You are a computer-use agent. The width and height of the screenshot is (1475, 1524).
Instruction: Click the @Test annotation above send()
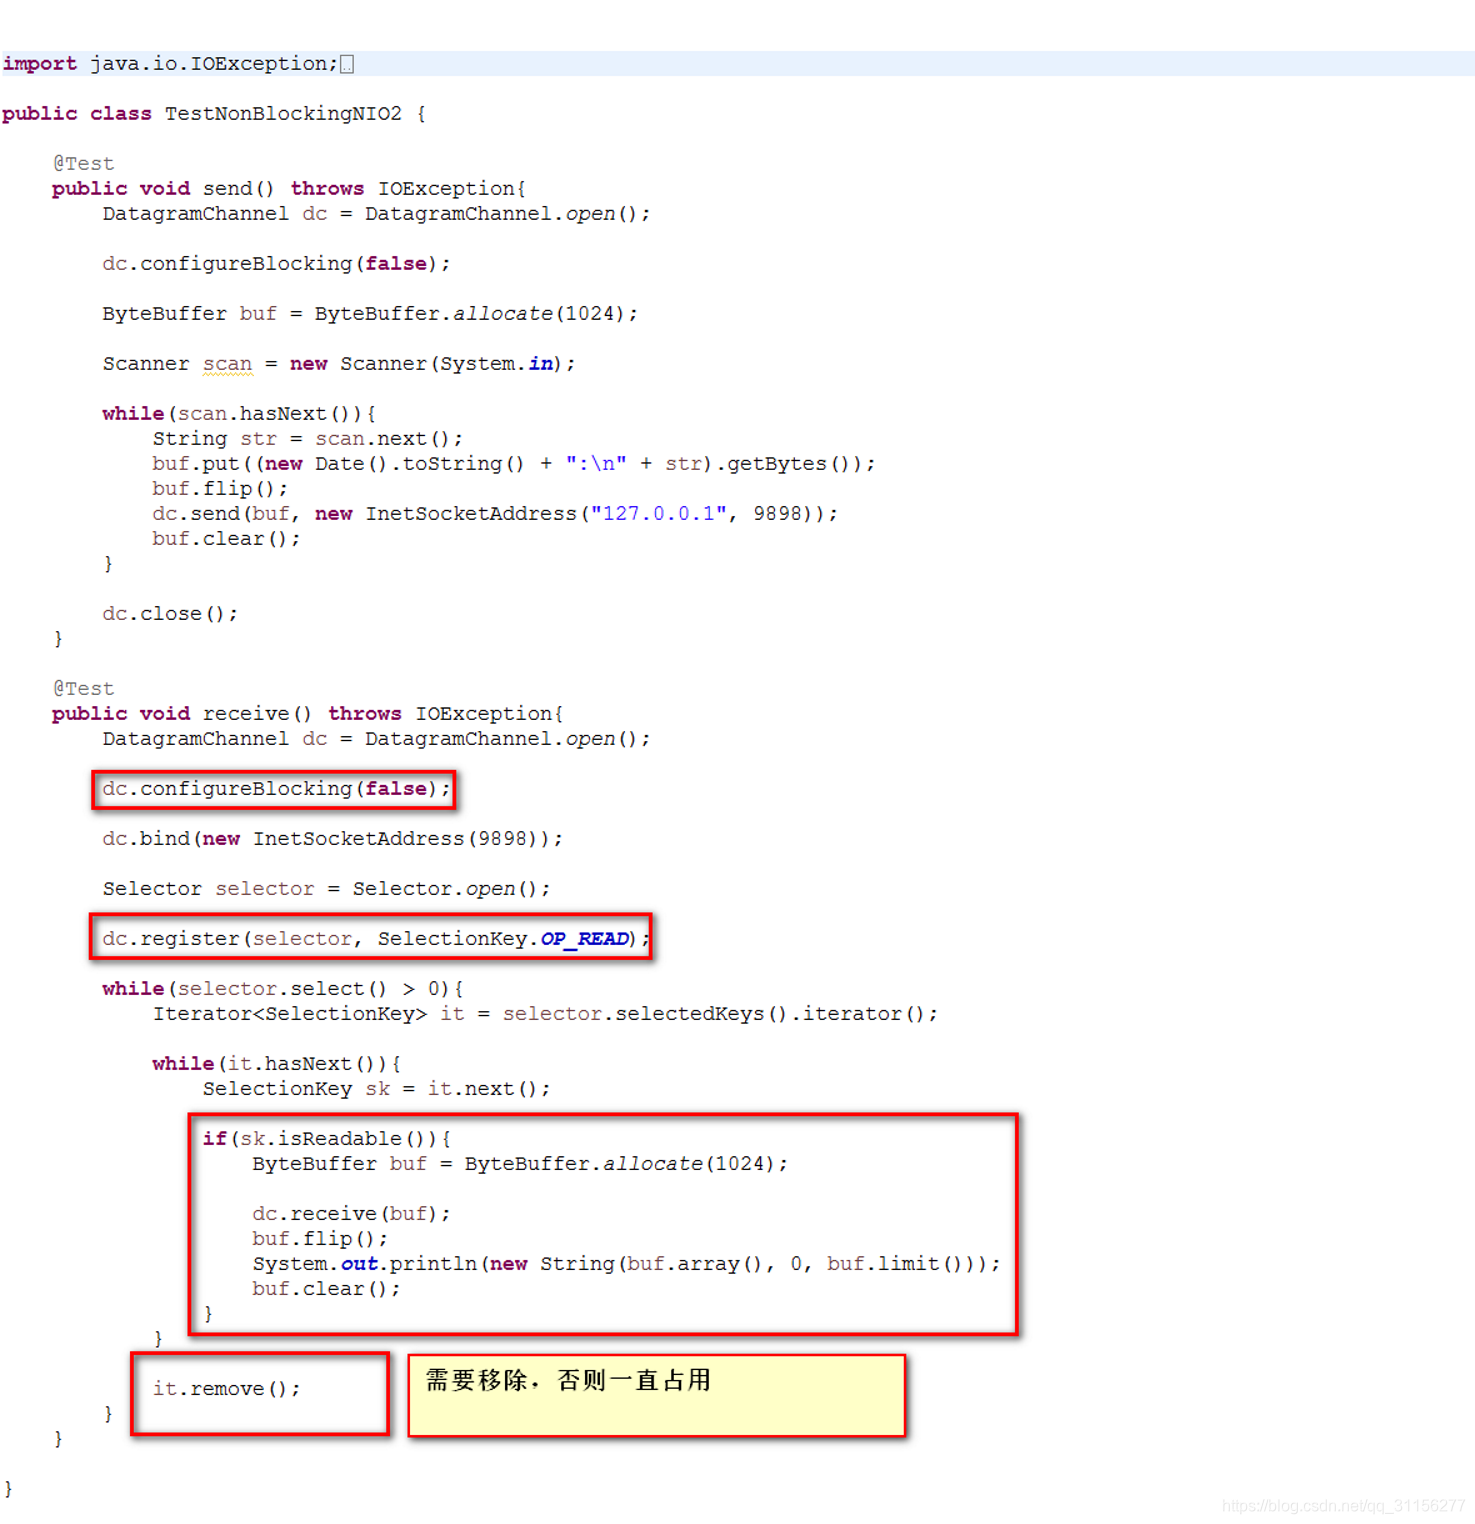[84, 163]
